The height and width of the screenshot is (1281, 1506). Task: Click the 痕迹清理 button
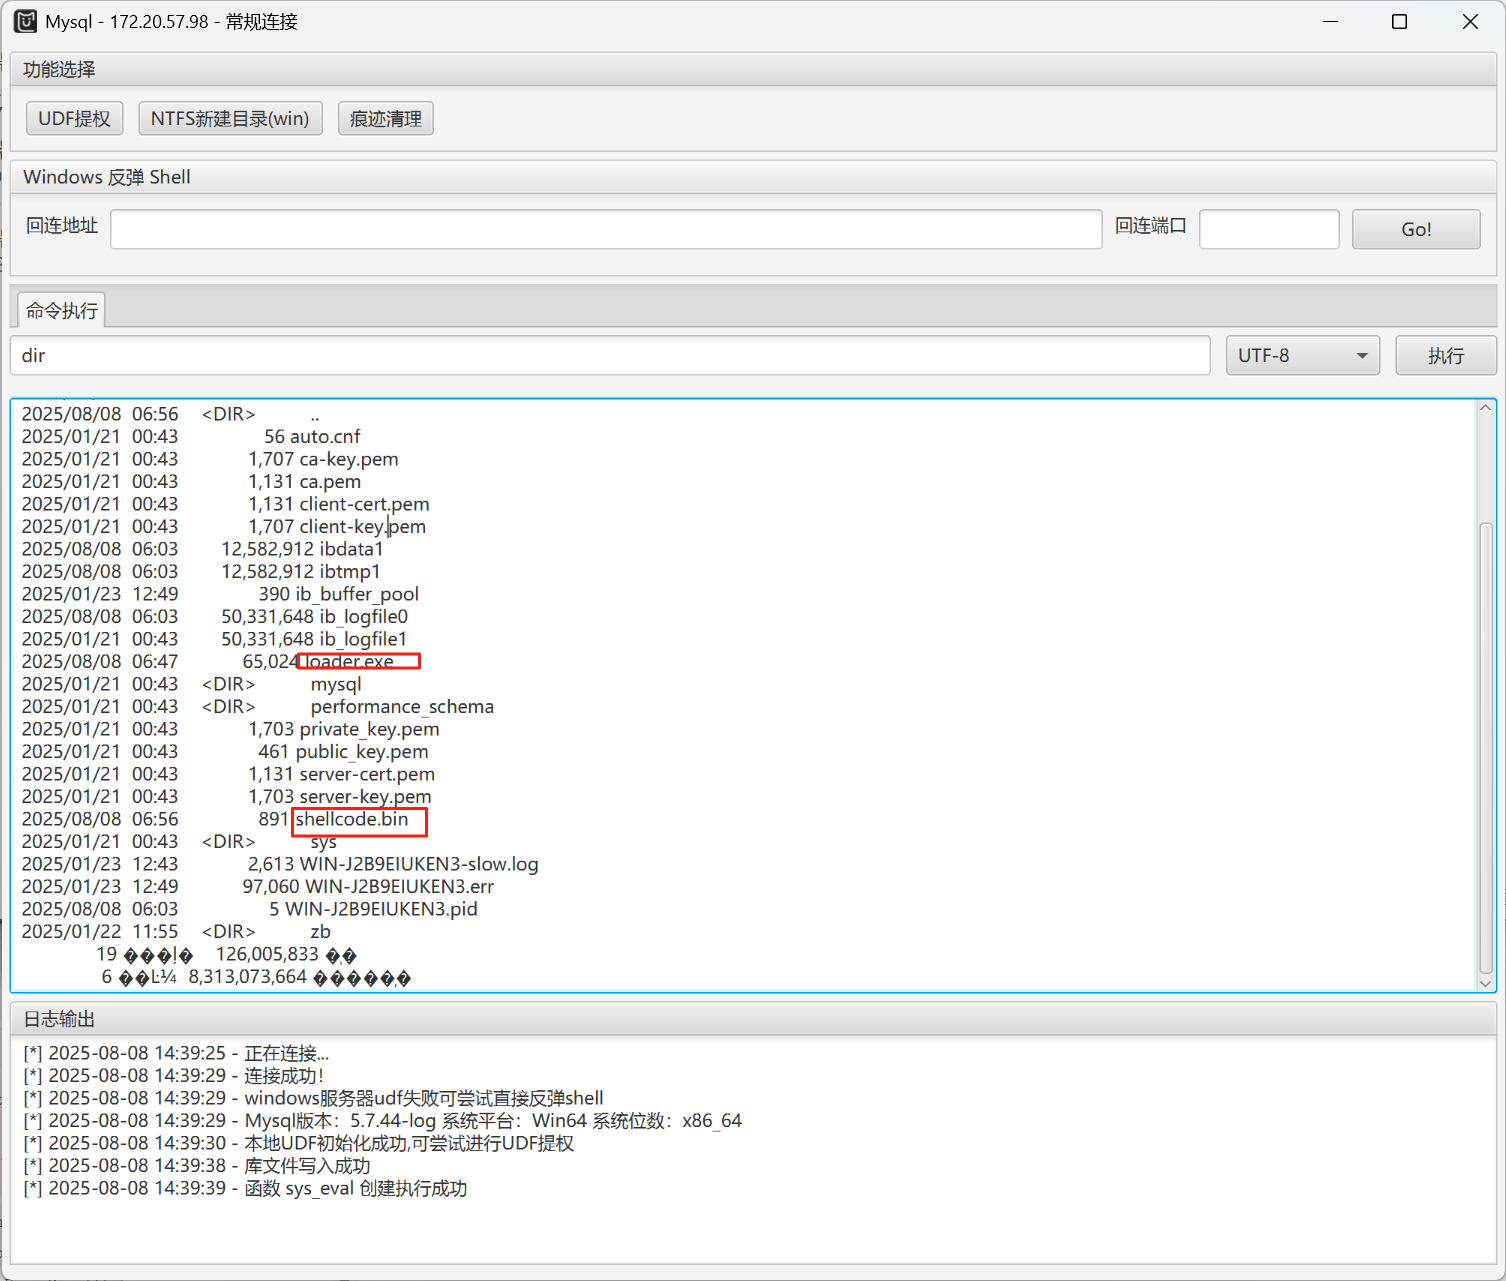pyautogui.click(x=385, y=118)
